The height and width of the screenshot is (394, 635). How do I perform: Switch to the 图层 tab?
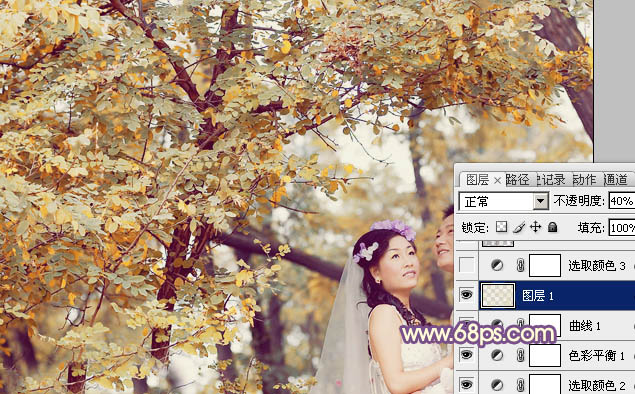pos(477,179)
